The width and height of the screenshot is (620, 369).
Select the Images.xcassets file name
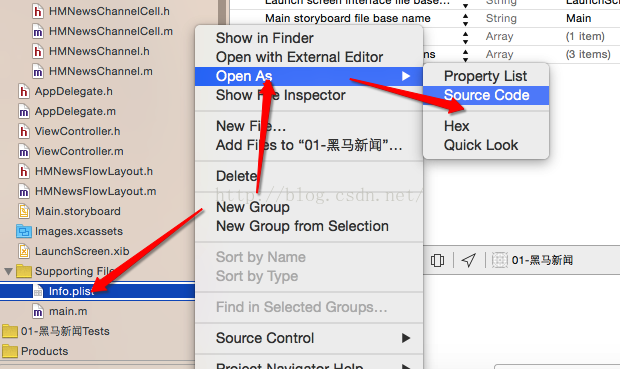[x=79, y=231]
